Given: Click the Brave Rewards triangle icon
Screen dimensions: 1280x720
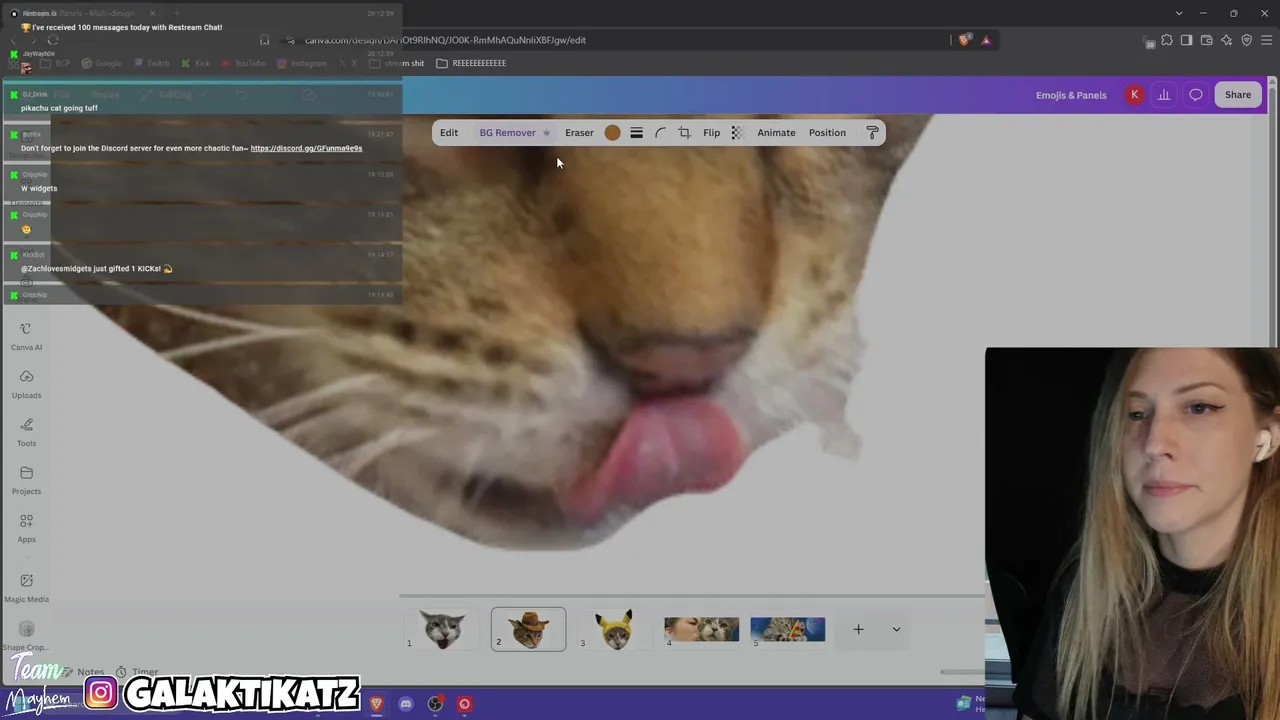Looking at the screenshot, I should [986, 40].
